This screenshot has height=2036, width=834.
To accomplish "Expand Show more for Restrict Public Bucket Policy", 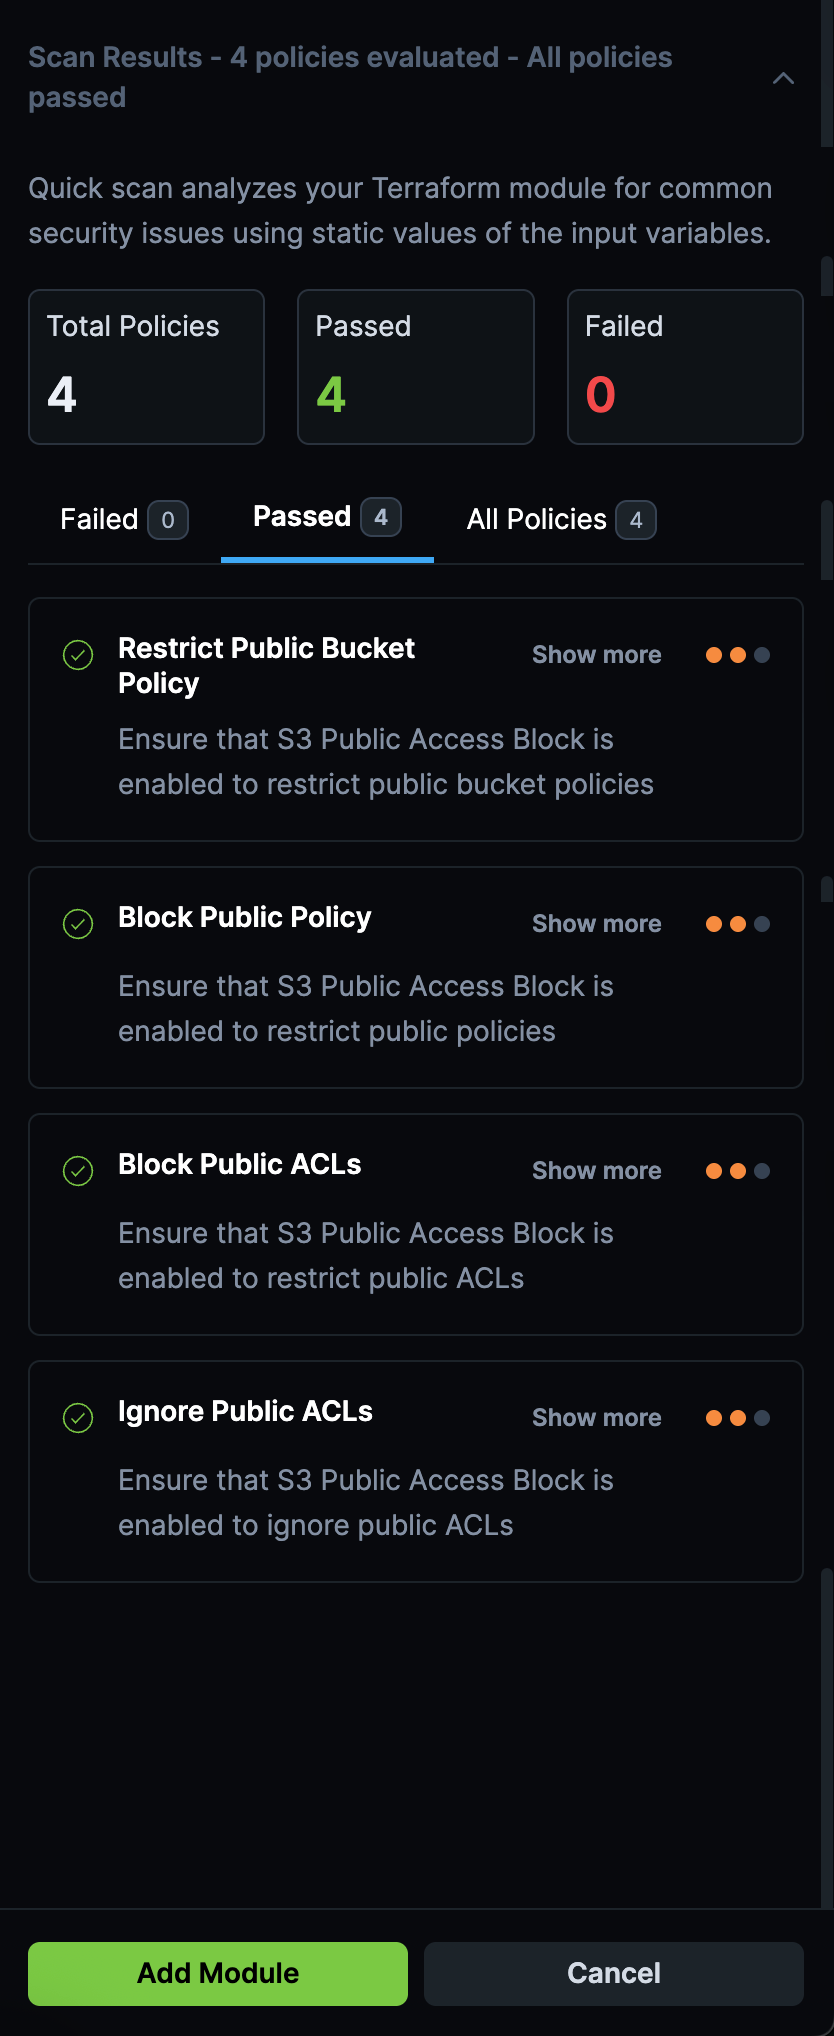I will 596,655.
